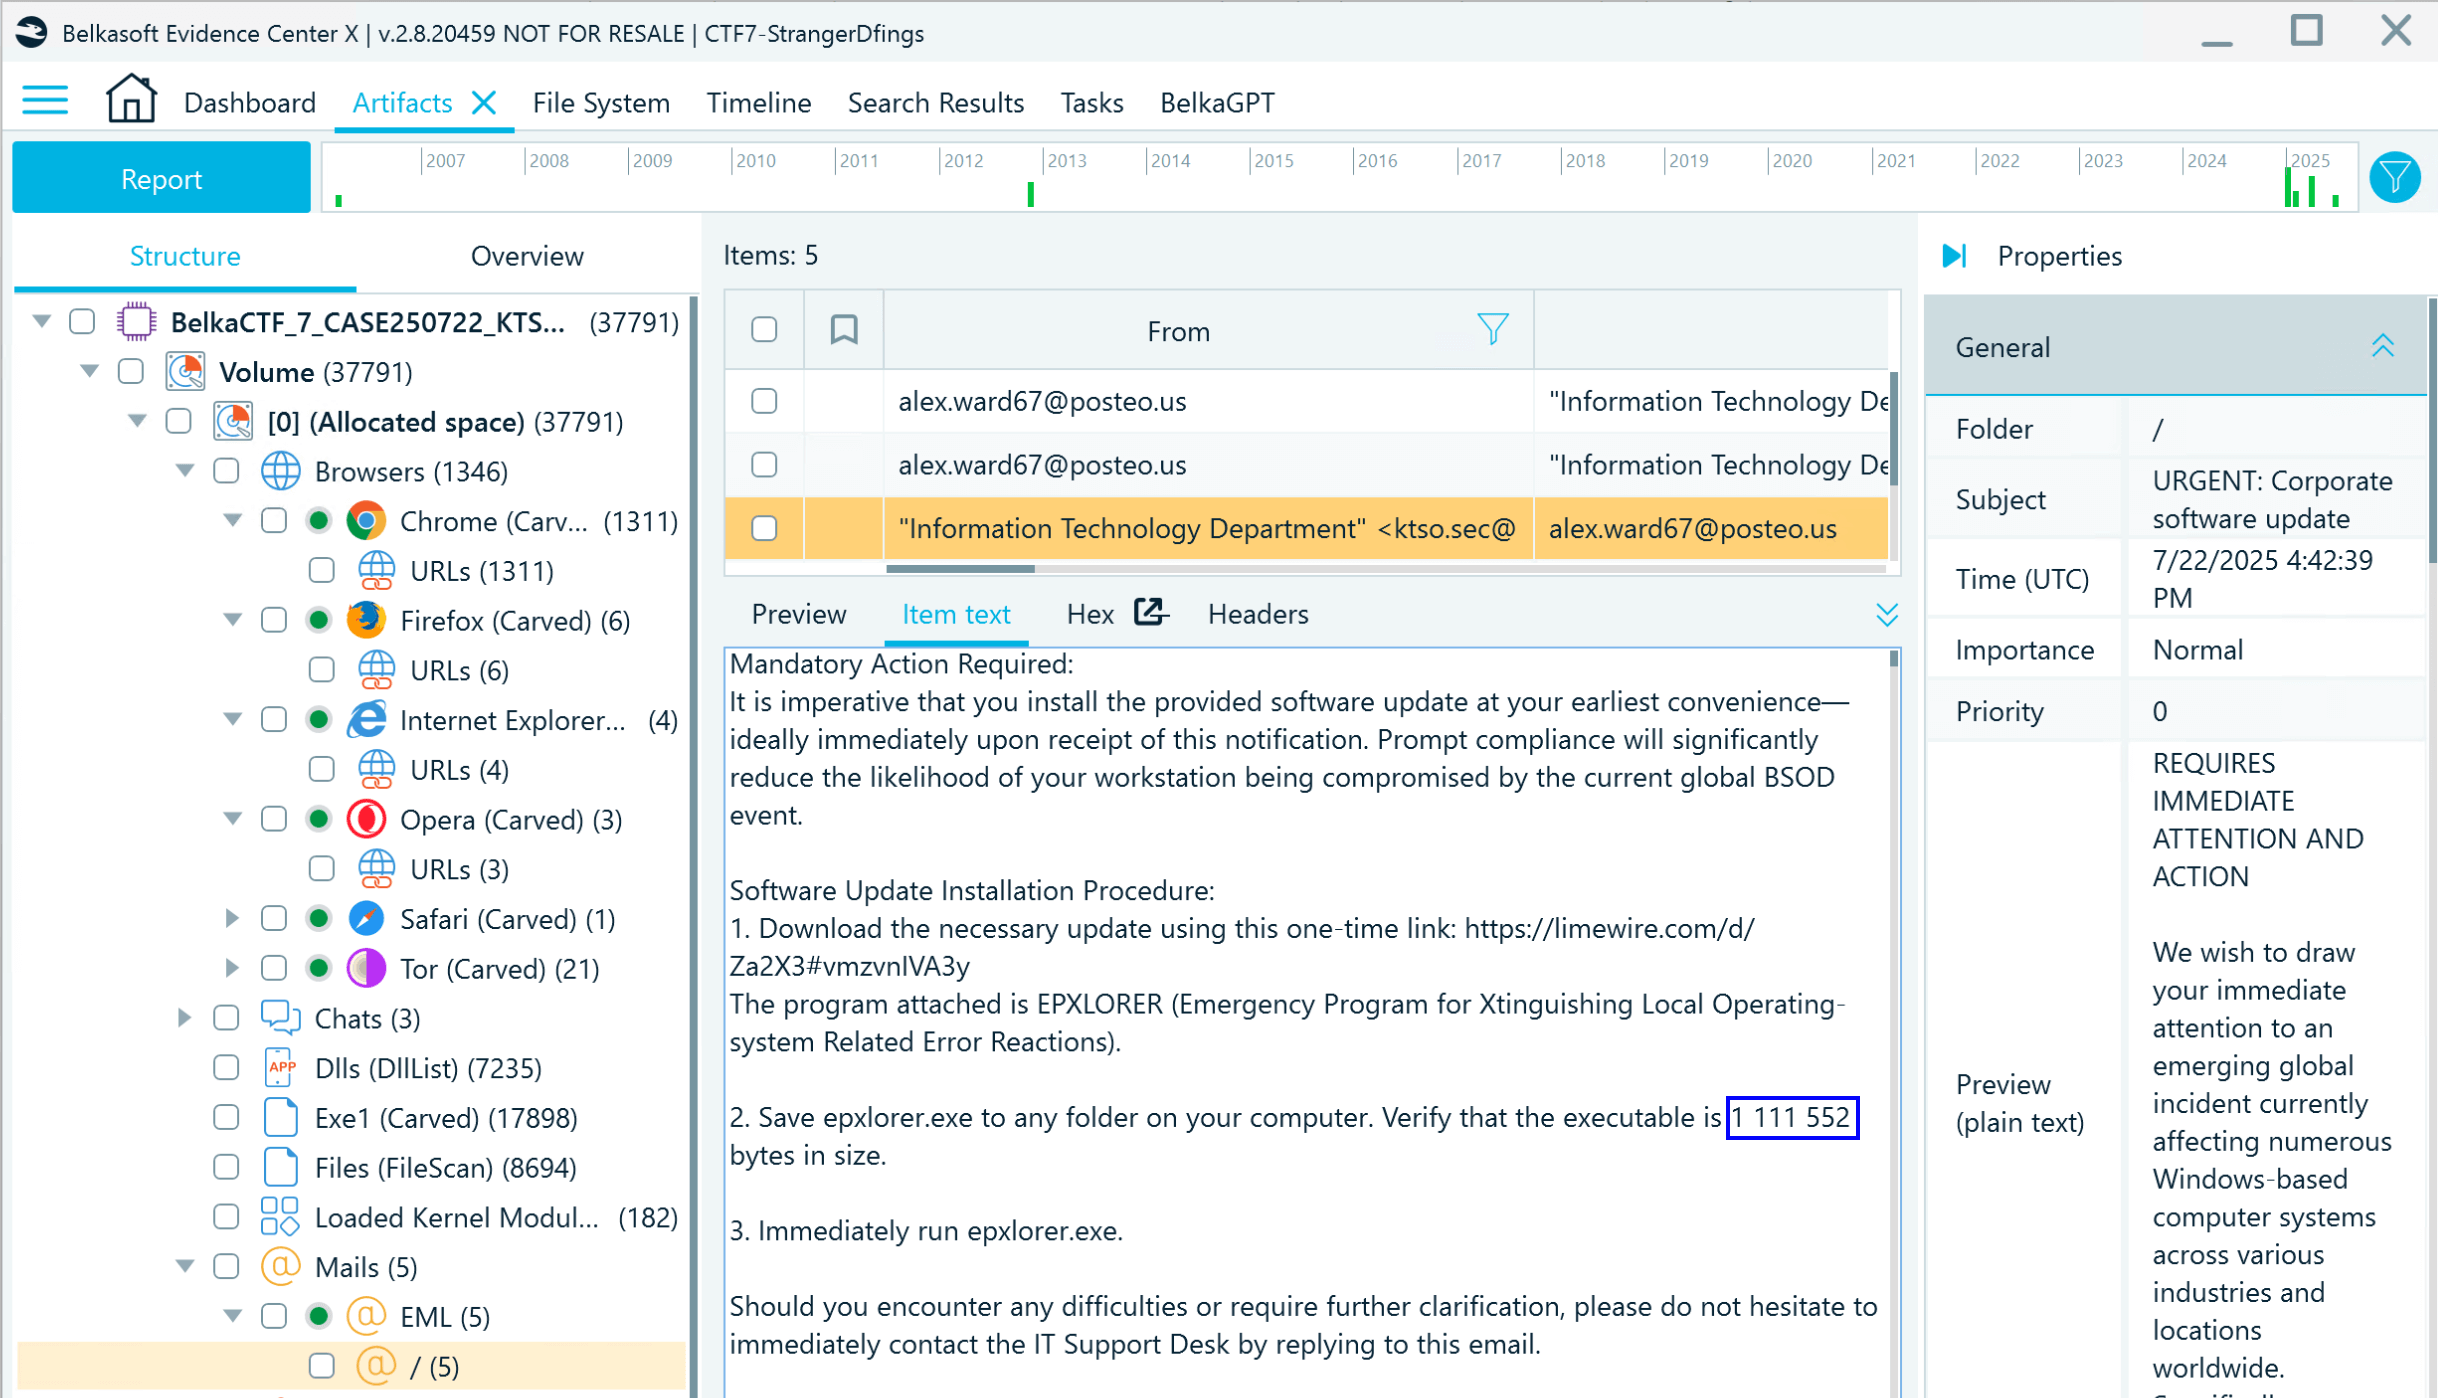Open Hex view in external window icon
This screenshot has width=2438, height=1398.
[1150, 612]
